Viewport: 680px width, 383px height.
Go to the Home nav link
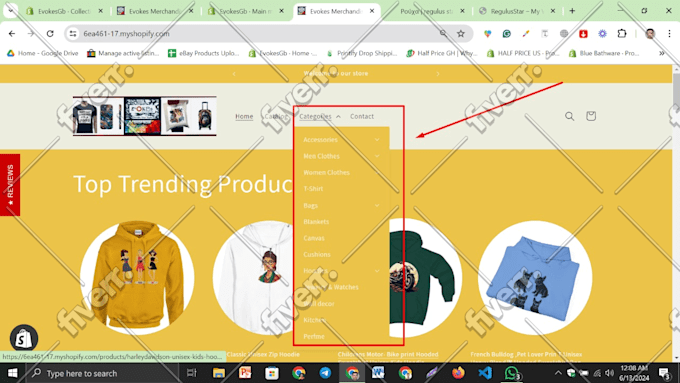(x=244, y=116)
